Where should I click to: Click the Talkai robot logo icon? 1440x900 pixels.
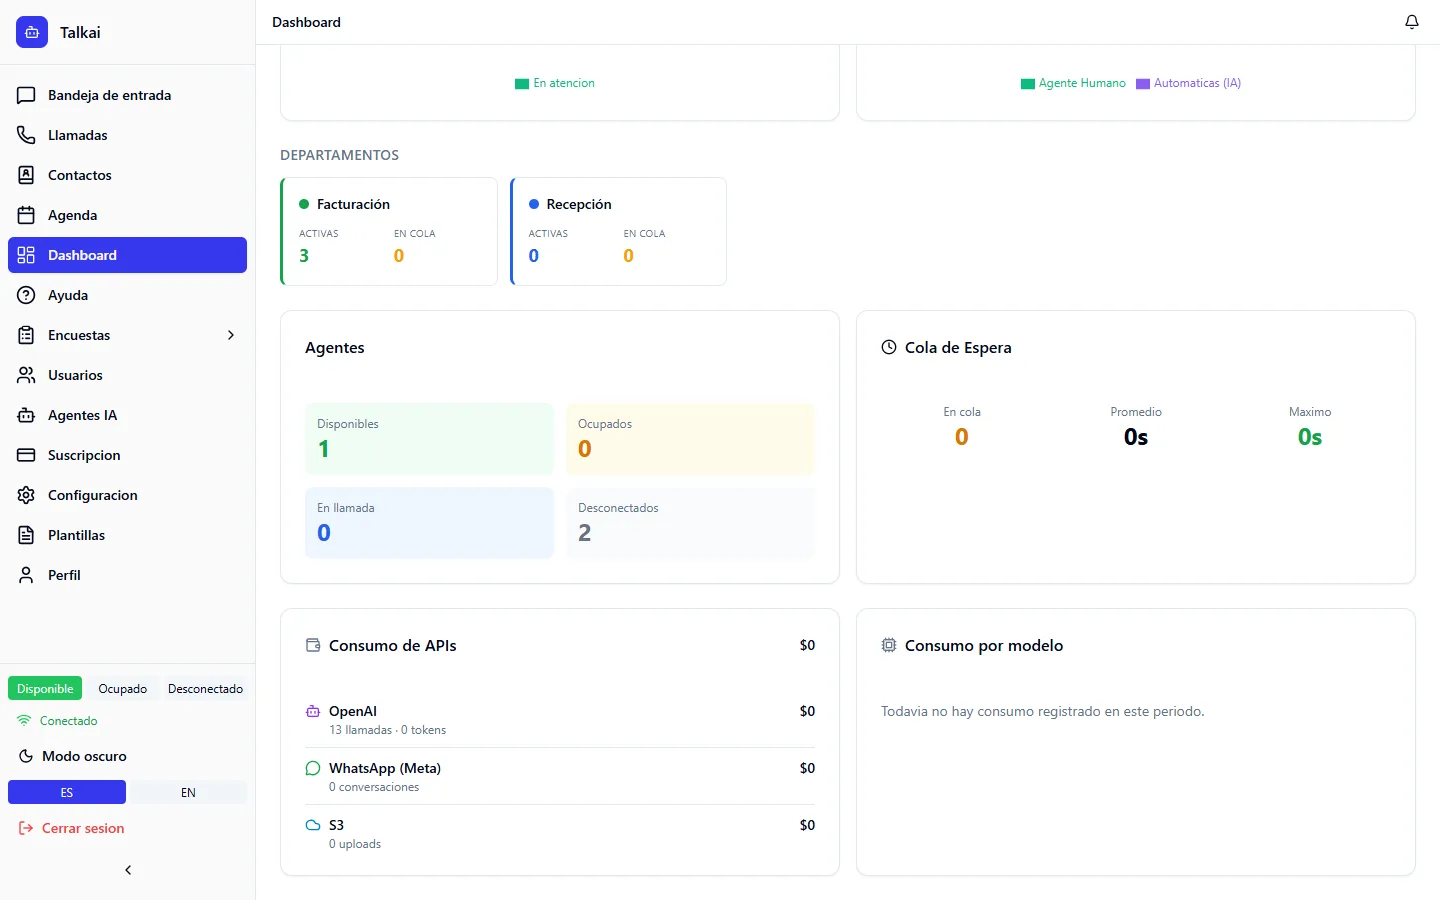click(x=32, y=32)
